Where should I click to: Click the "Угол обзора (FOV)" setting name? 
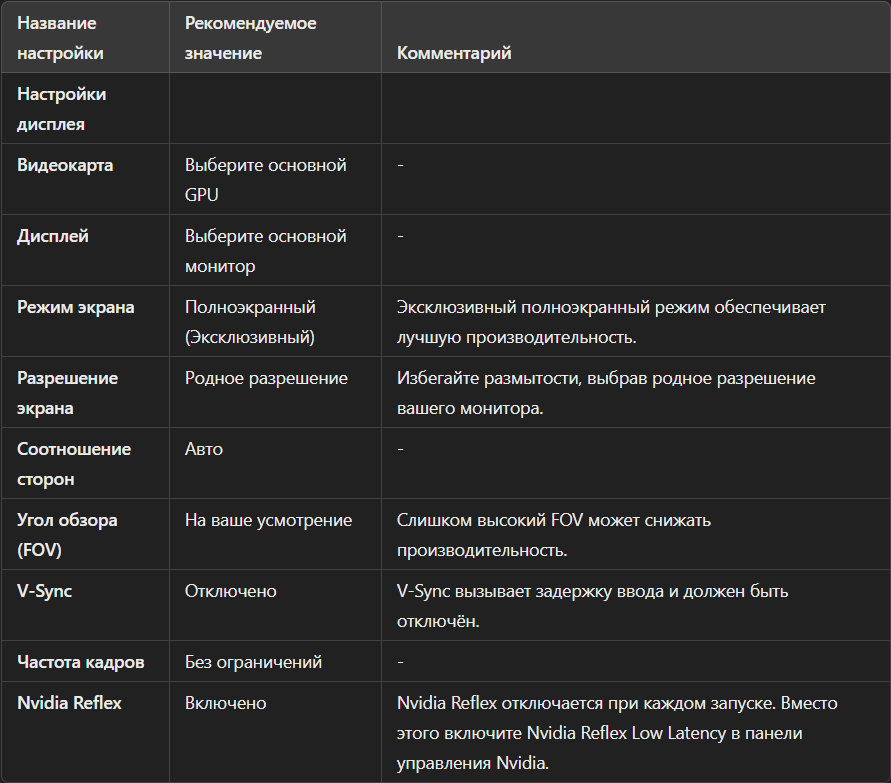67,535
